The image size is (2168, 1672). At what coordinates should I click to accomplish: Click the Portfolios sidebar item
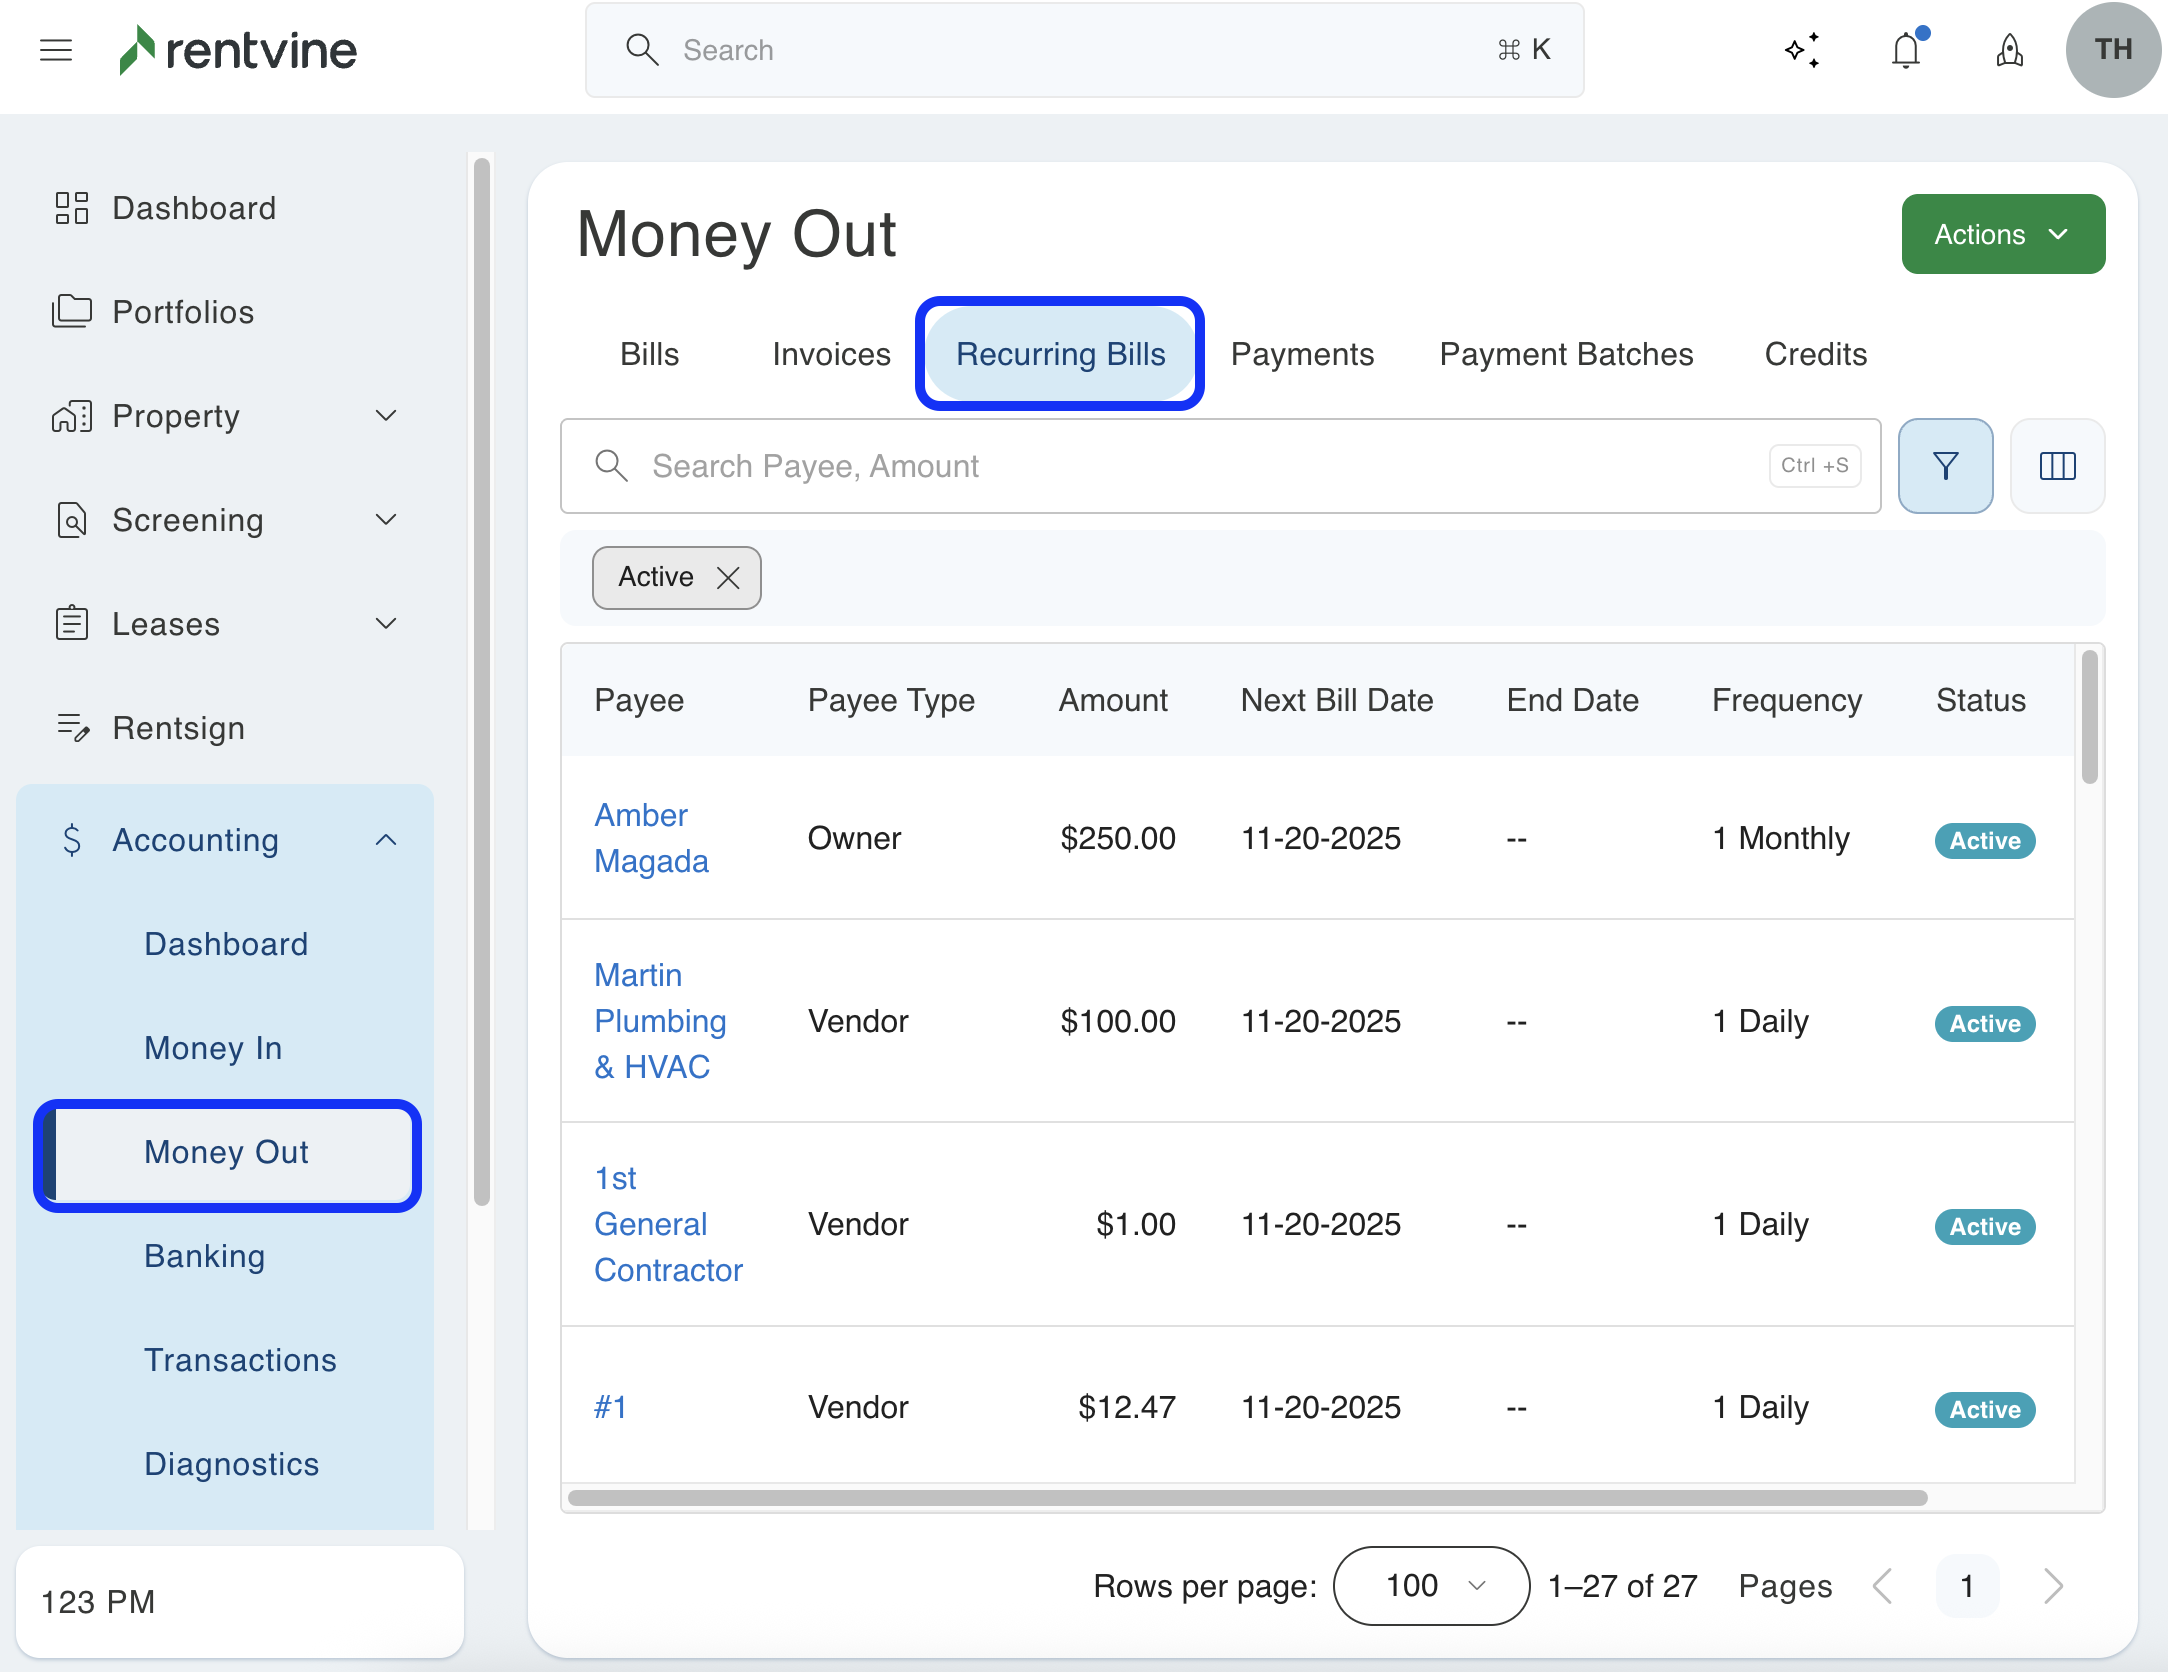pos(183,312)
